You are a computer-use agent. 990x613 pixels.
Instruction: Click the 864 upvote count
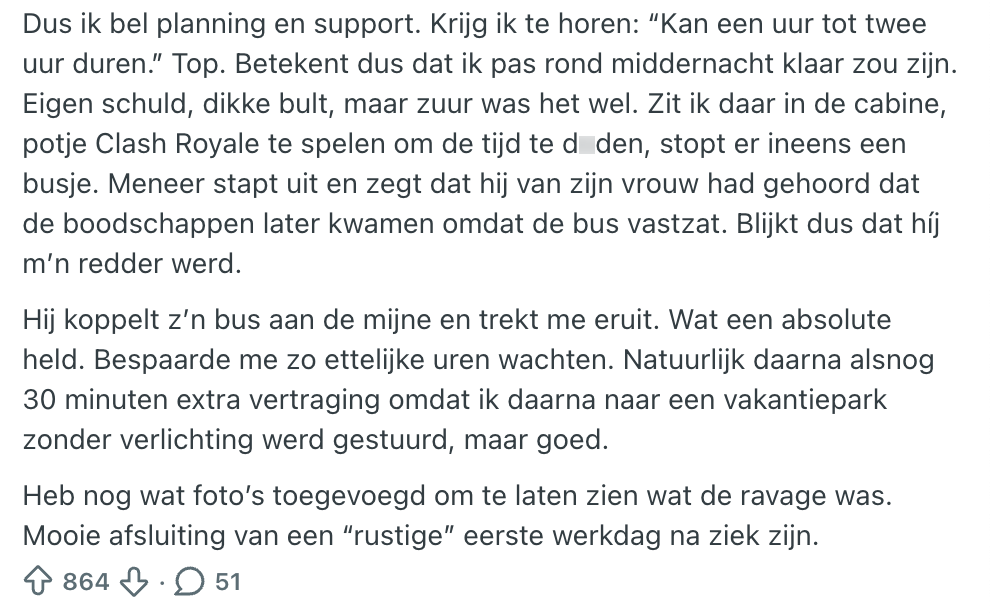84,581
